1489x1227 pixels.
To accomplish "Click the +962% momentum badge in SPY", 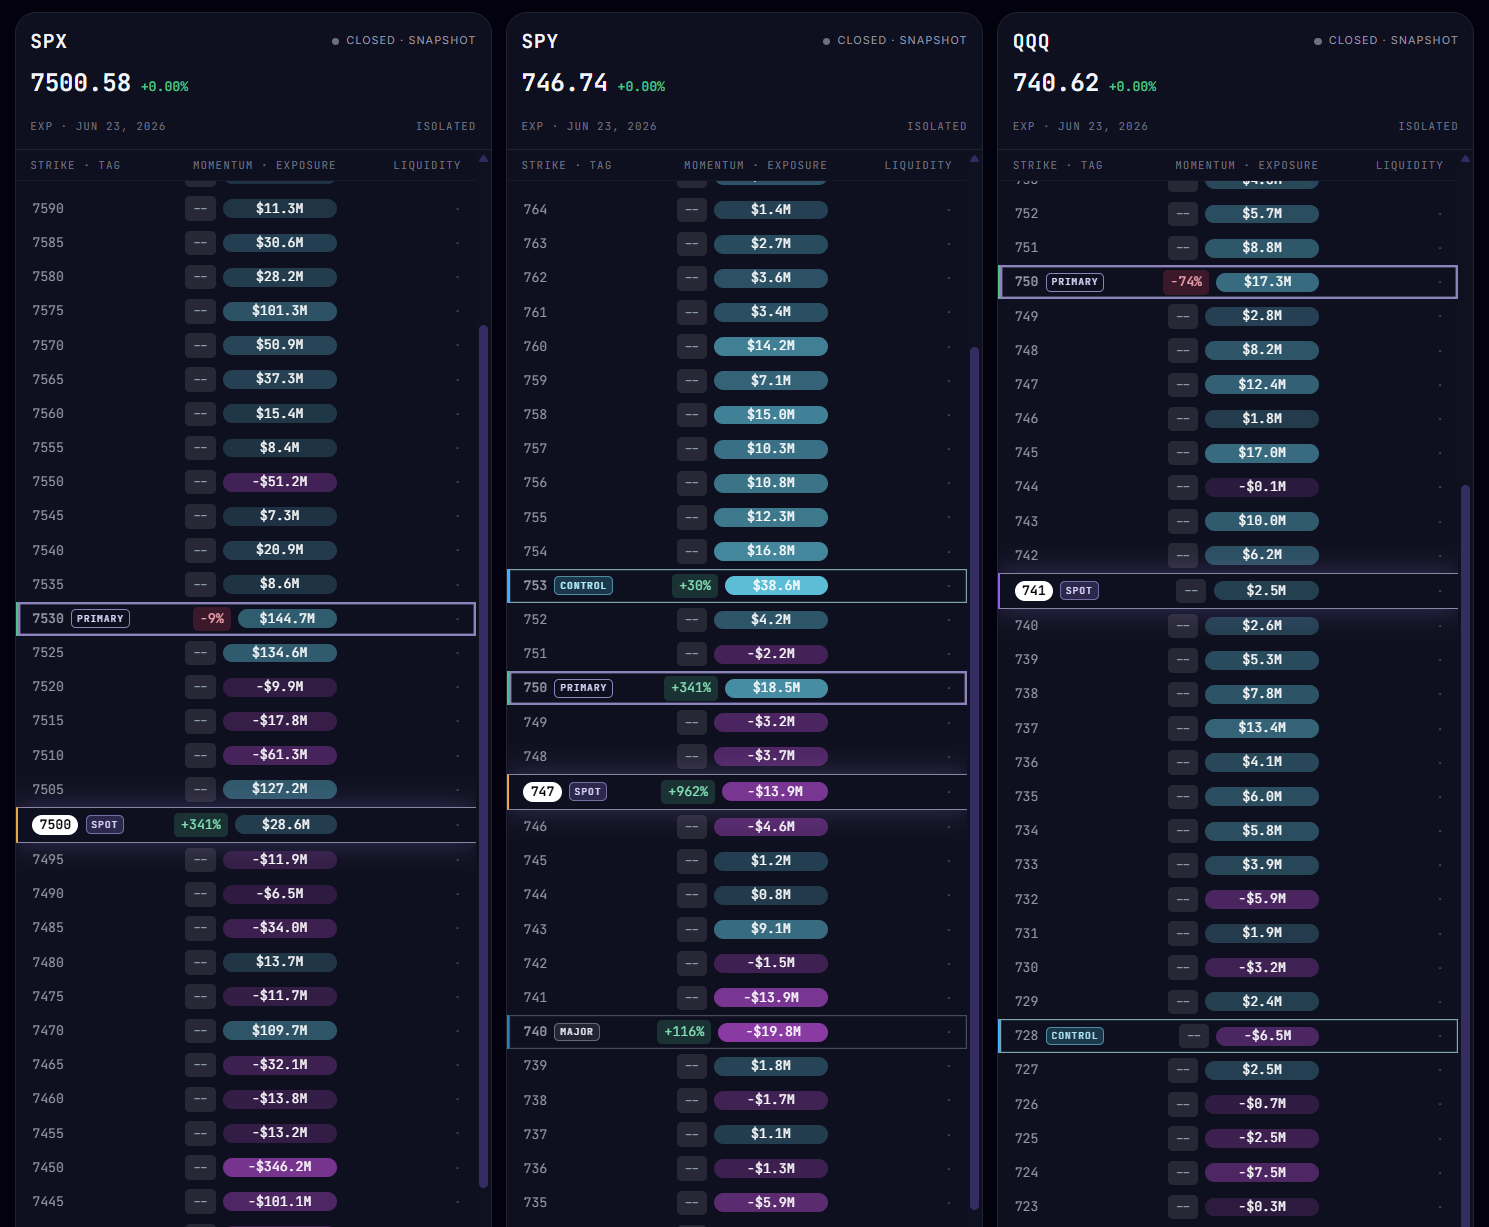I will pyautogui.click(x=688, y=792).
